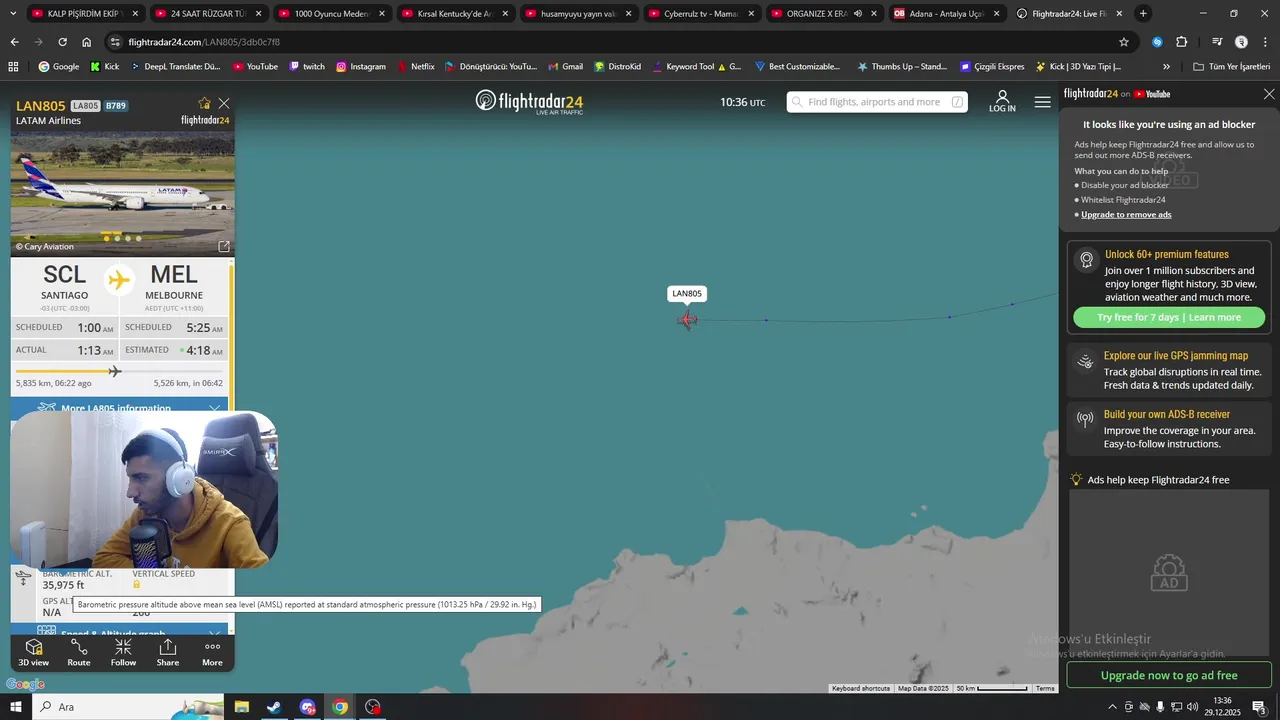
Task: Open the Gmail bookmark
Action: pos(565,67)
